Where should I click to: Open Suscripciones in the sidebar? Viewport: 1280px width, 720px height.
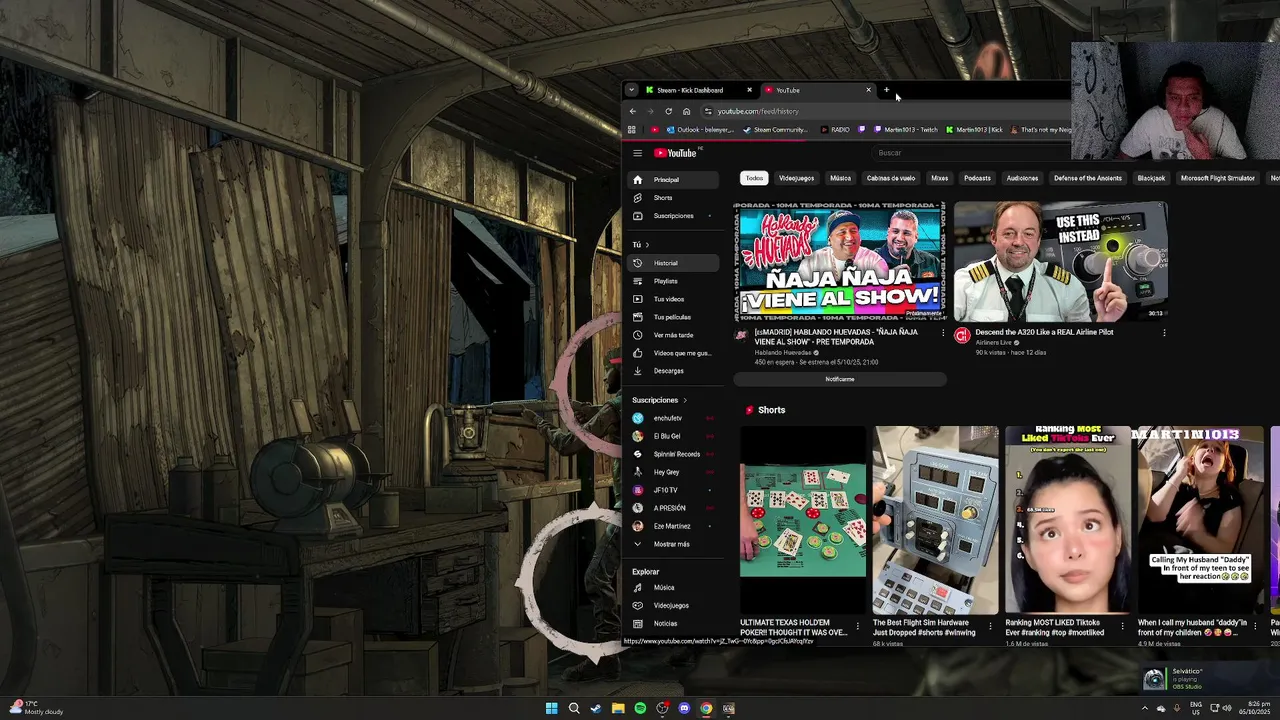point(674,216)
